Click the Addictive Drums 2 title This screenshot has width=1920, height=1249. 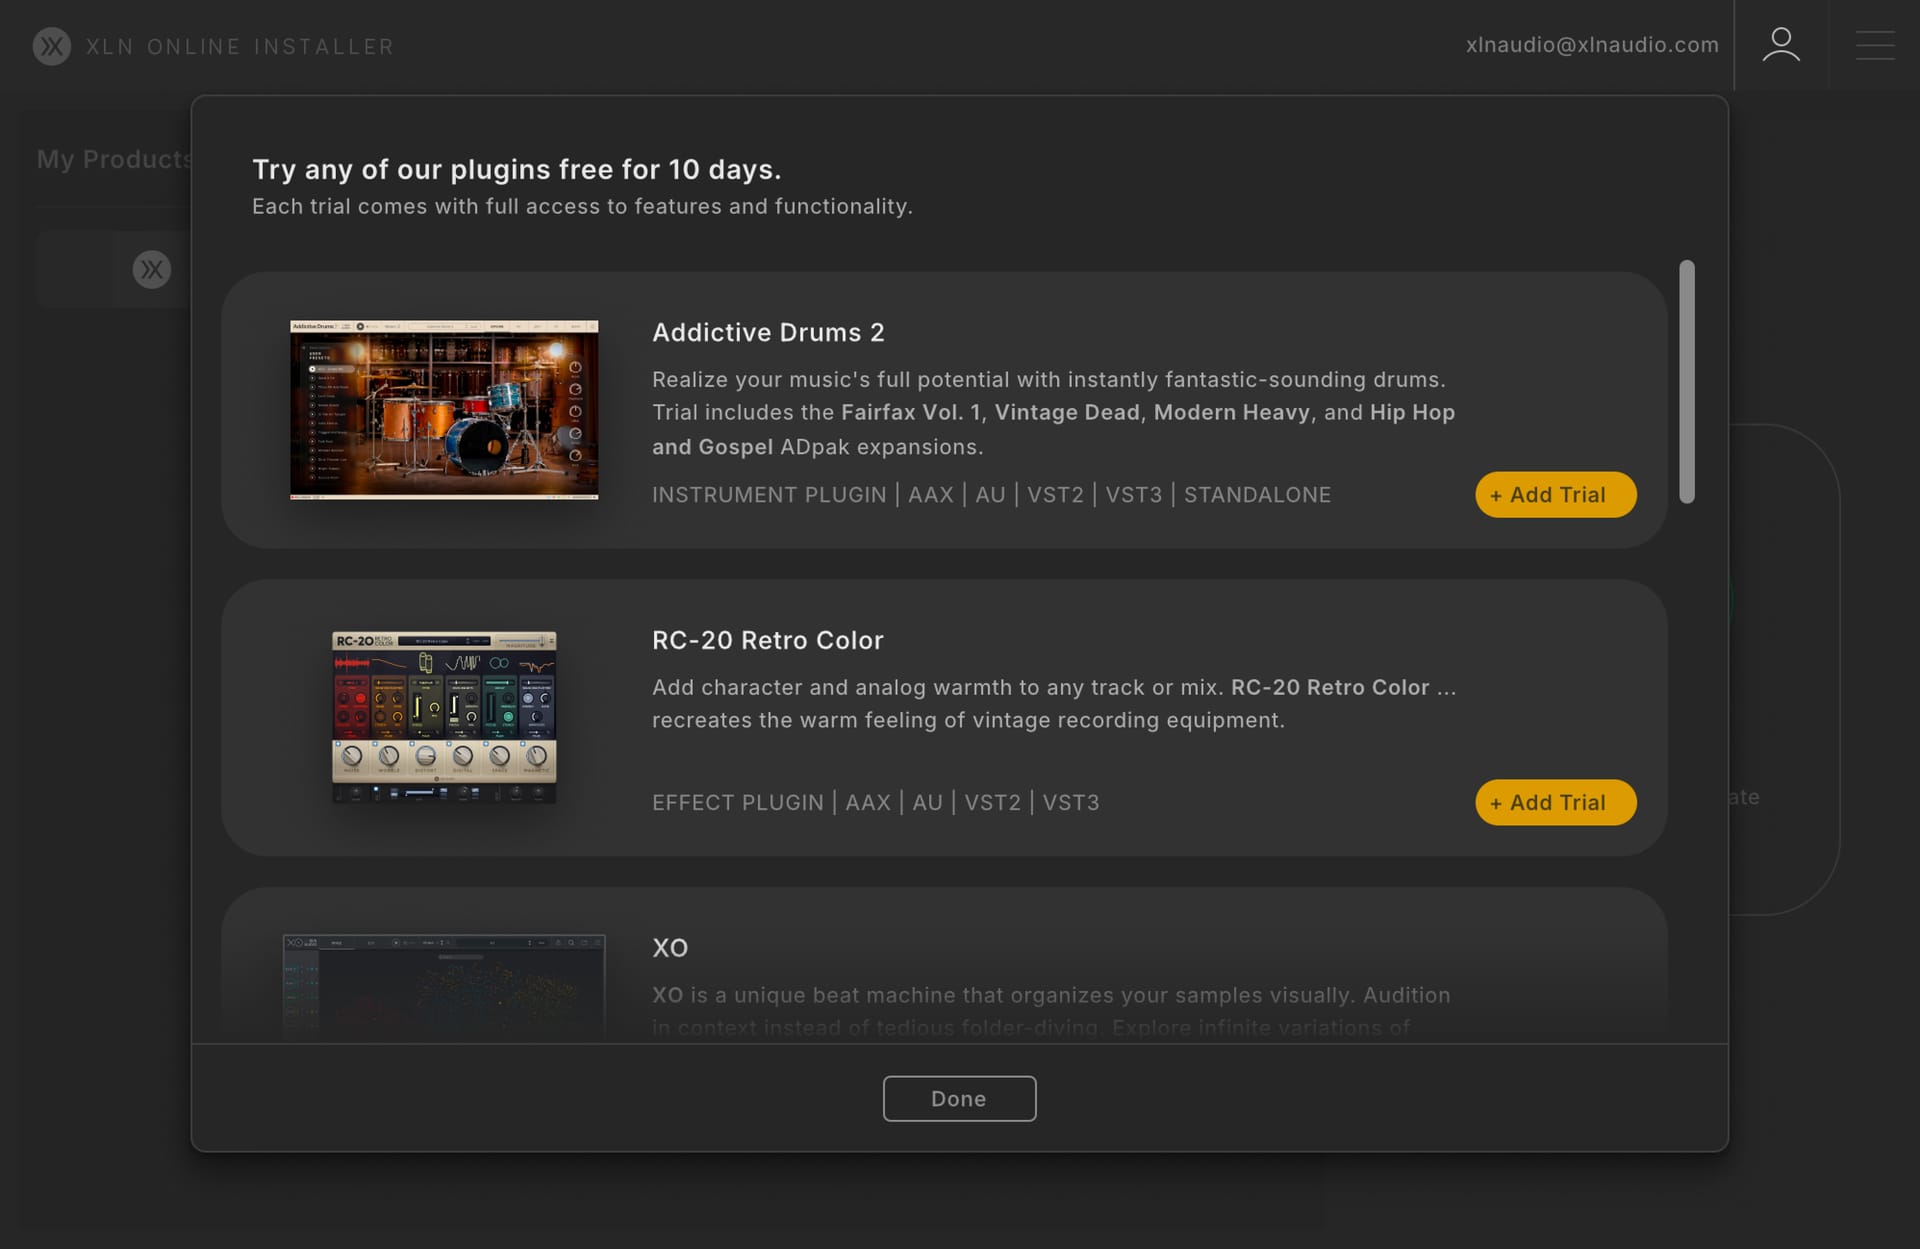tap(768, 332)
